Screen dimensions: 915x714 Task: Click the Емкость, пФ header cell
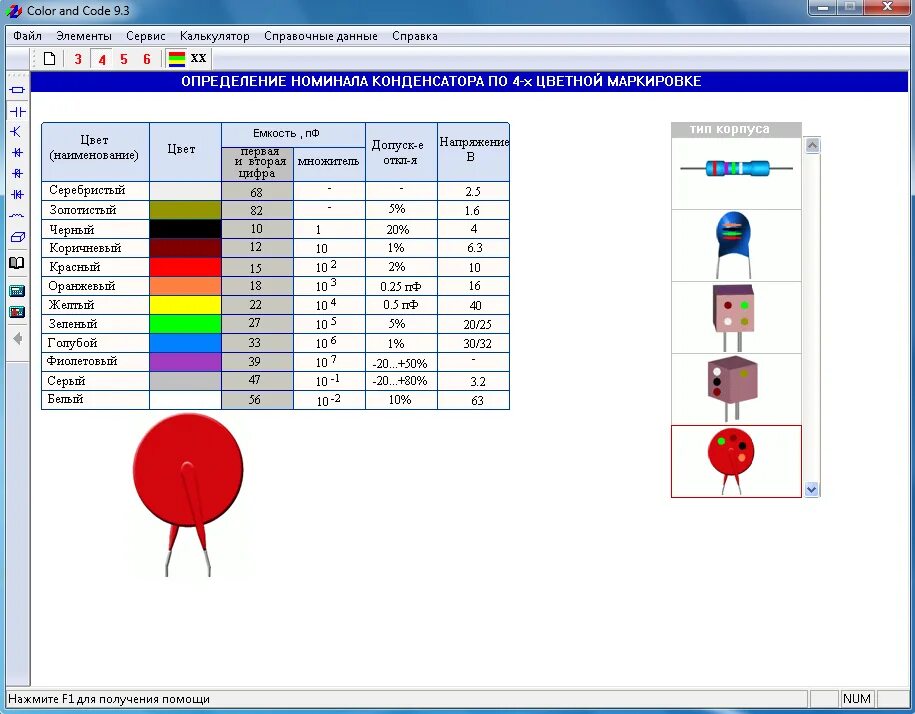[294, 134]
